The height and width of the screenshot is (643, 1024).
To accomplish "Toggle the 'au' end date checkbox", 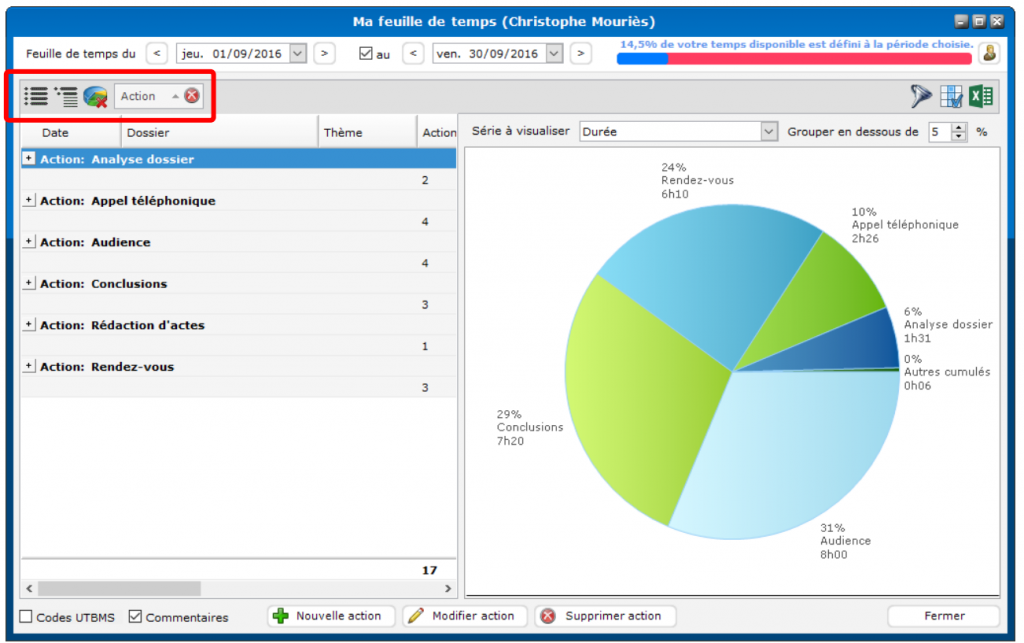I will point(366,53).
